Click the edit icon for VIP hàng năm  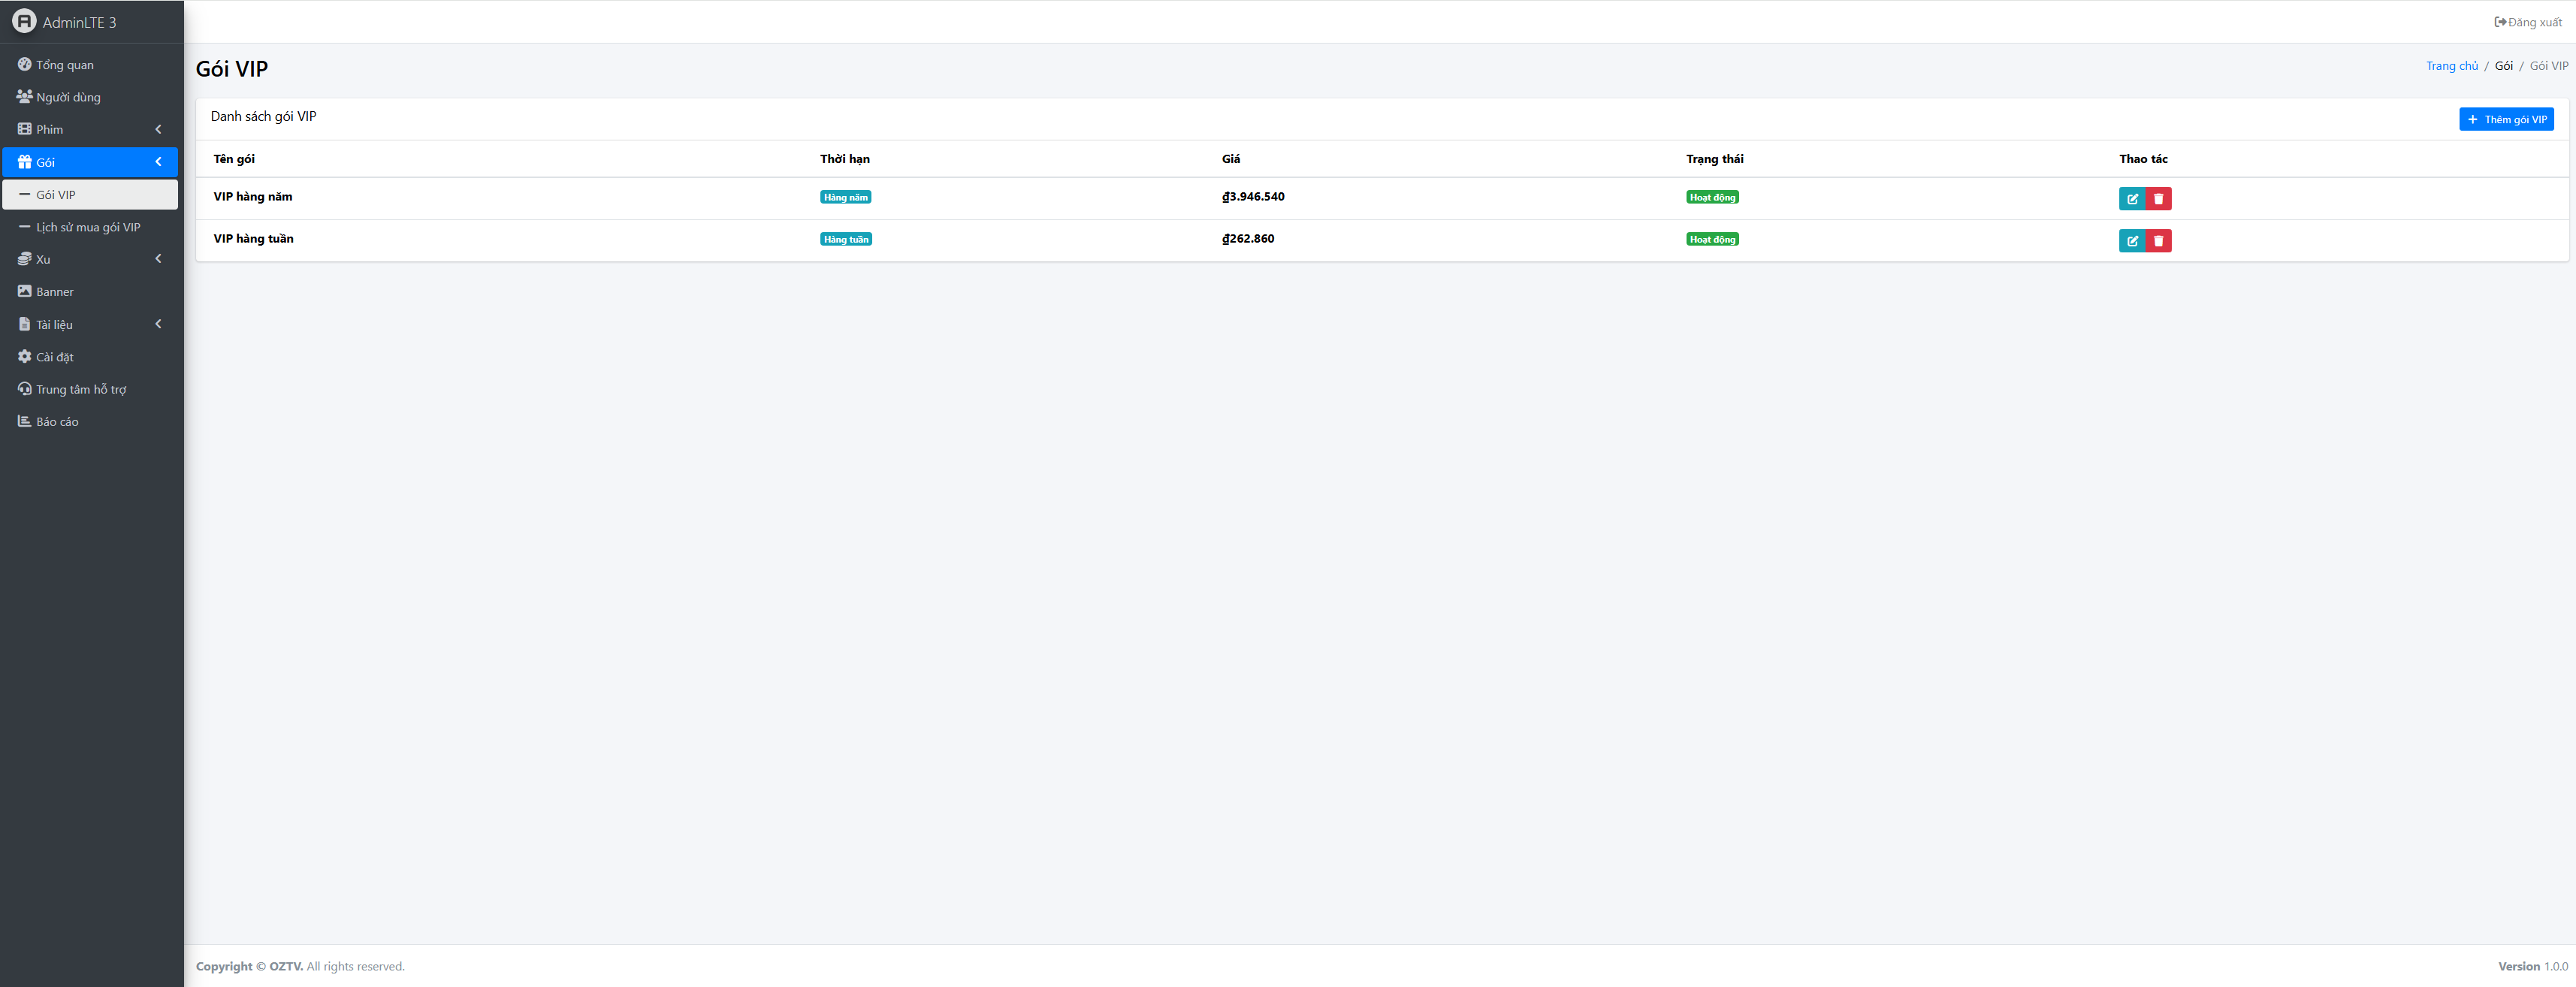[2133, 198]
